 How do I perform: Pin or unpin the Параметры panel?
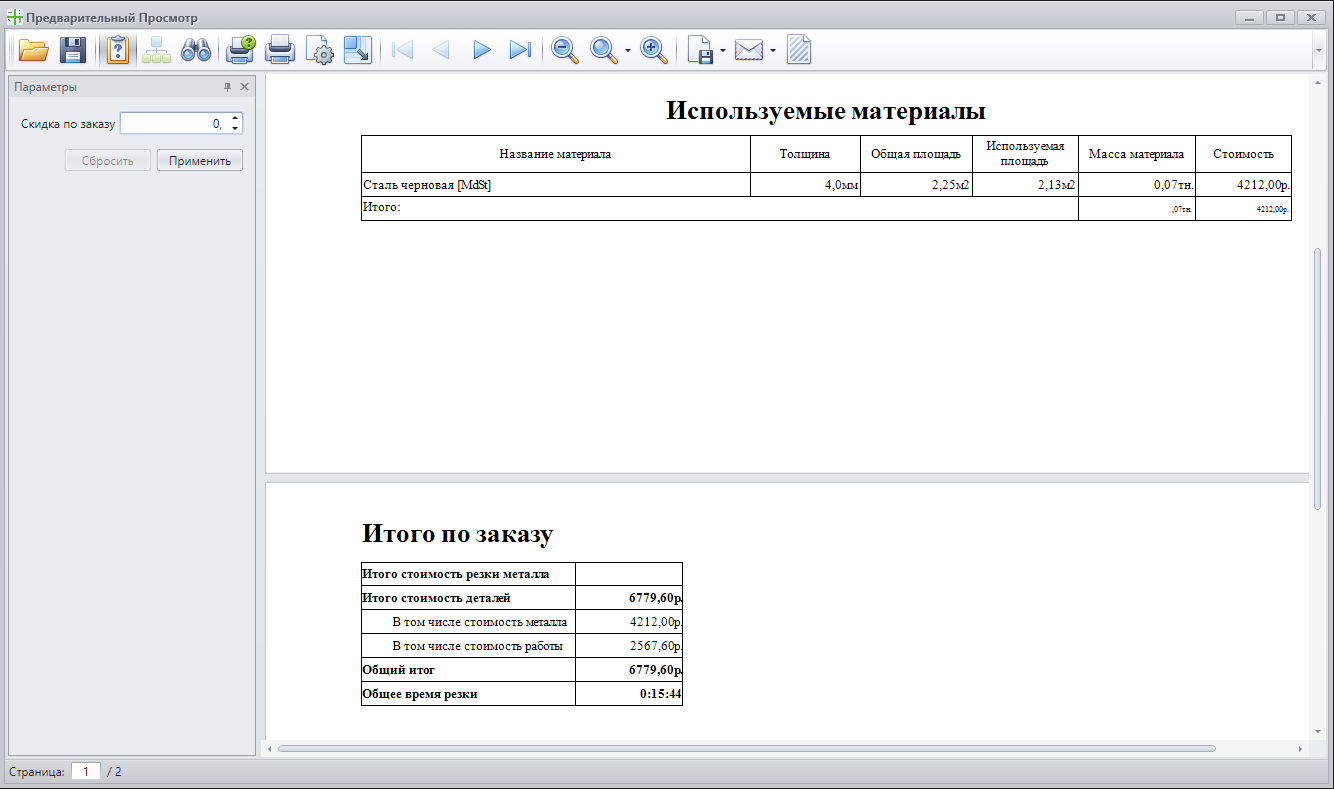227,87
